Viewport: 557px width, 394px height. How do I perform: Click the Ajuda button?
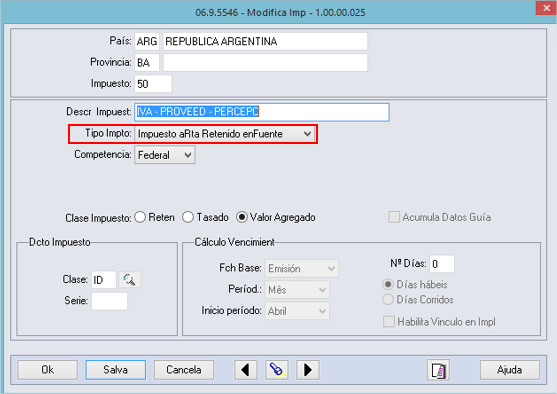[x=510, y=370]
